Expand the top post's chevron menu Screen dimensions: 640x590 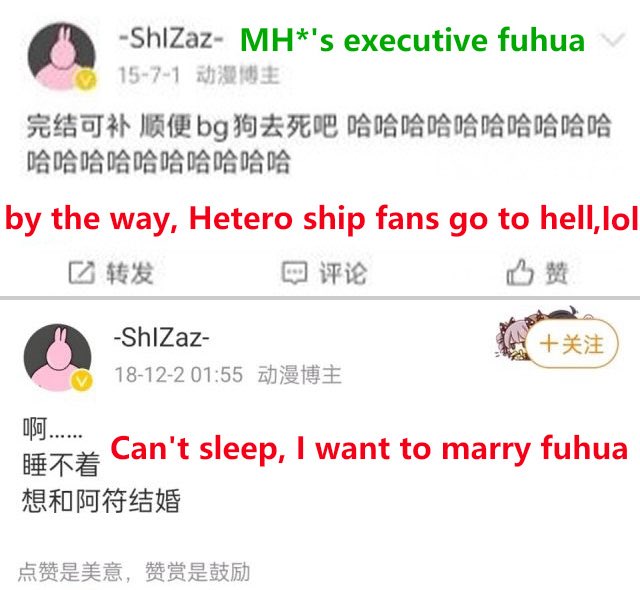(x=612, y=40)
